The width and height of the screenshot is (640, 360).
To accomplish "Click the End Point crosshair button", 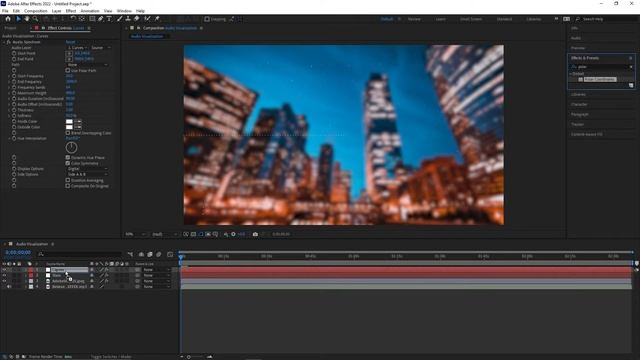I will 69,59.
